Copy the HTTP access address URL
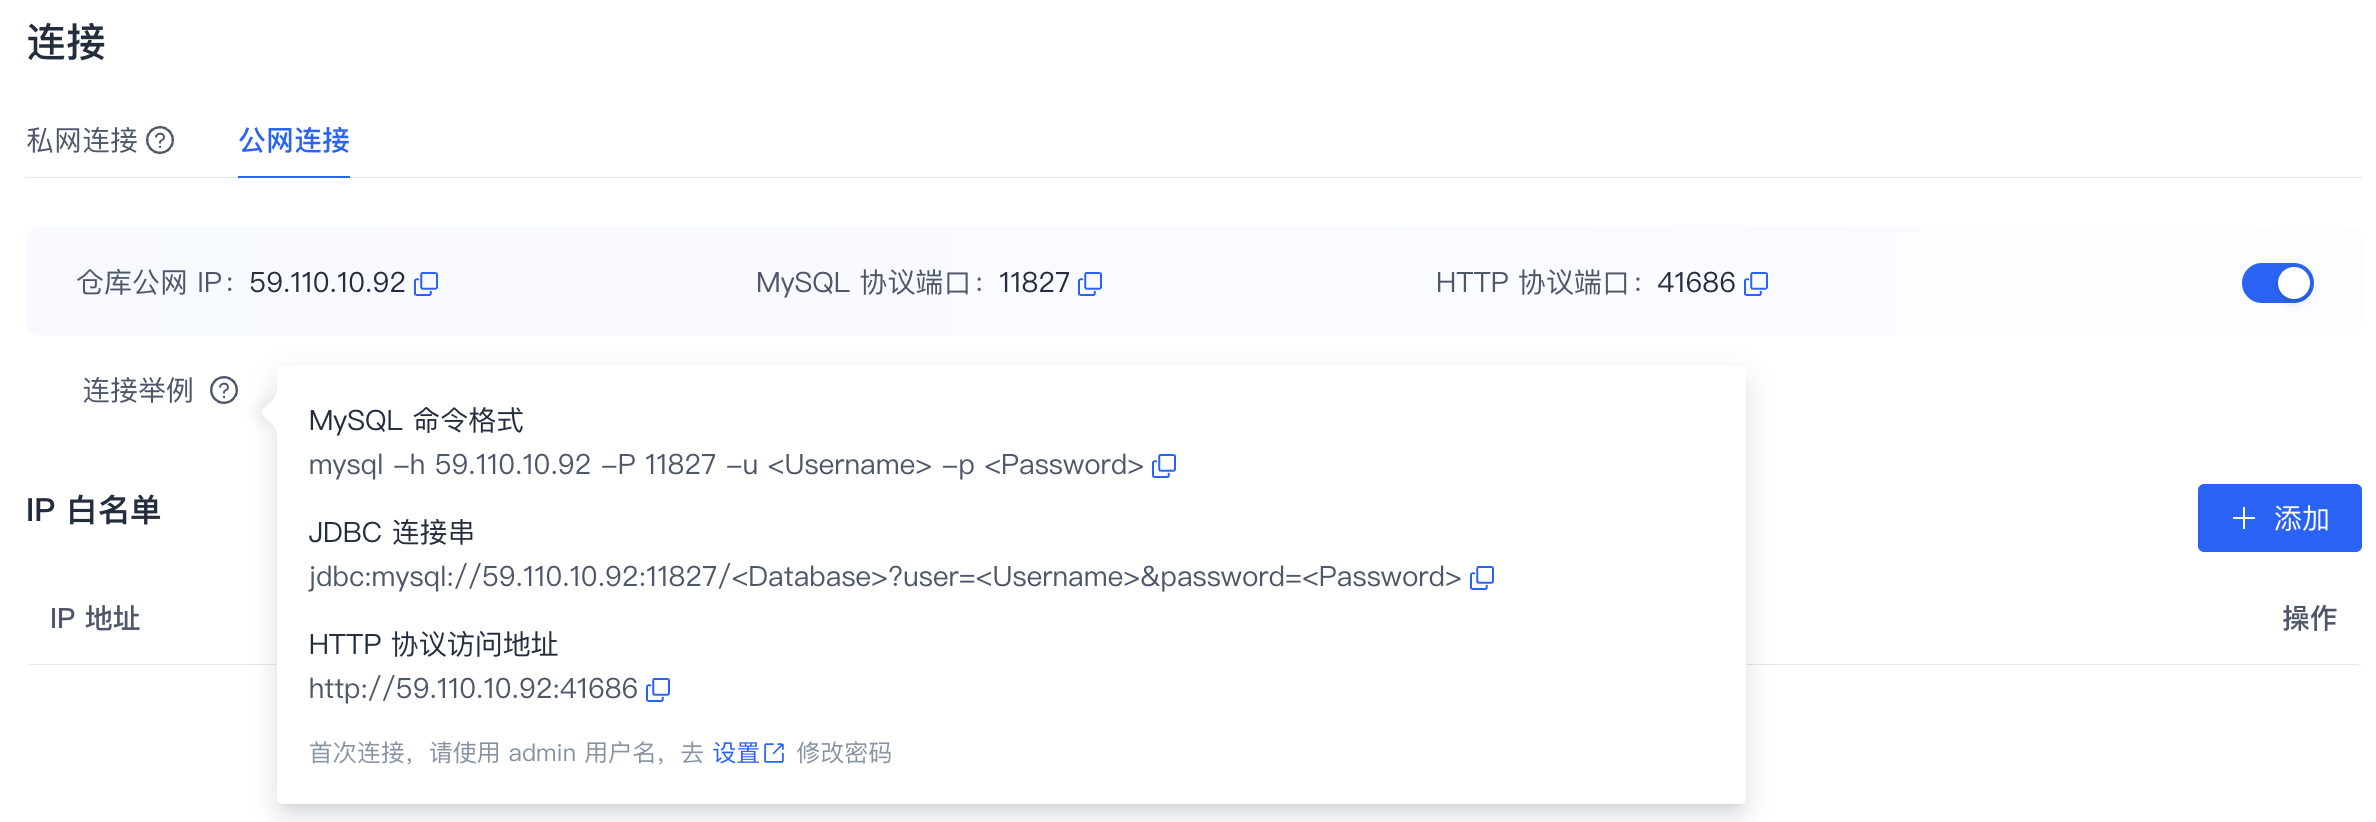Viewport: 2376px width, 822px height. [x=659, y=690]
